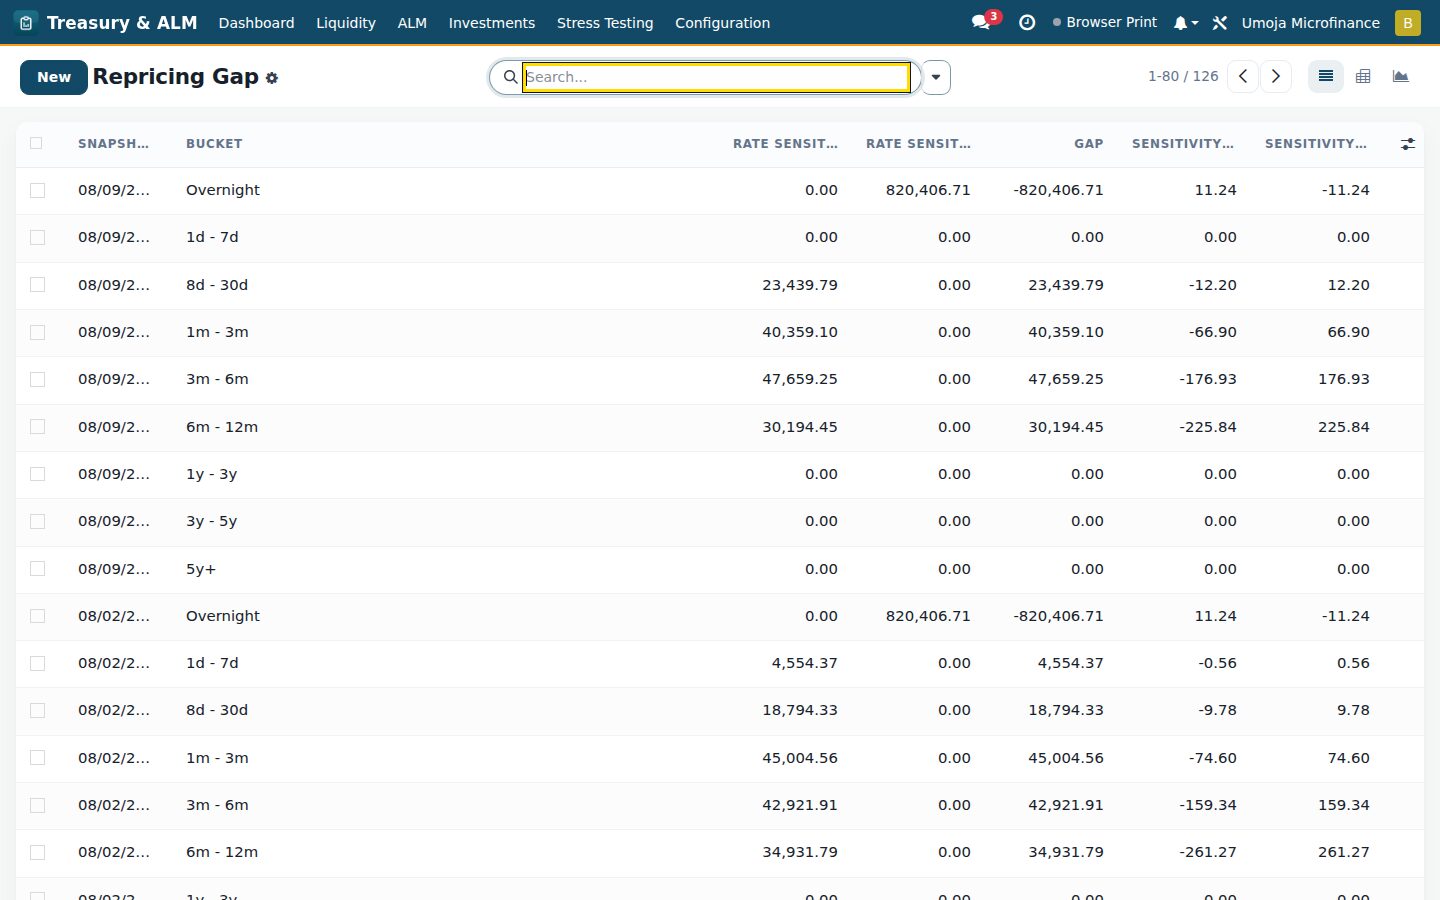1440x900 pixels.
Task: Check the select-all rows checkbox
Action: click(37, 143)
